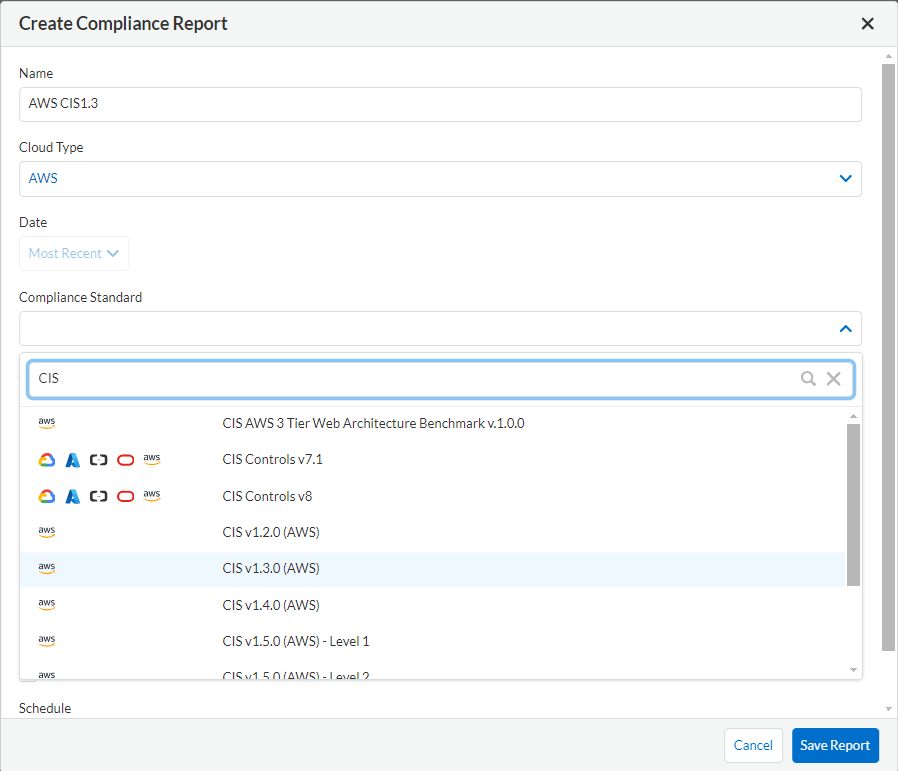Choose CIS v1.2.0 (AWS)

tap(432, 532)
